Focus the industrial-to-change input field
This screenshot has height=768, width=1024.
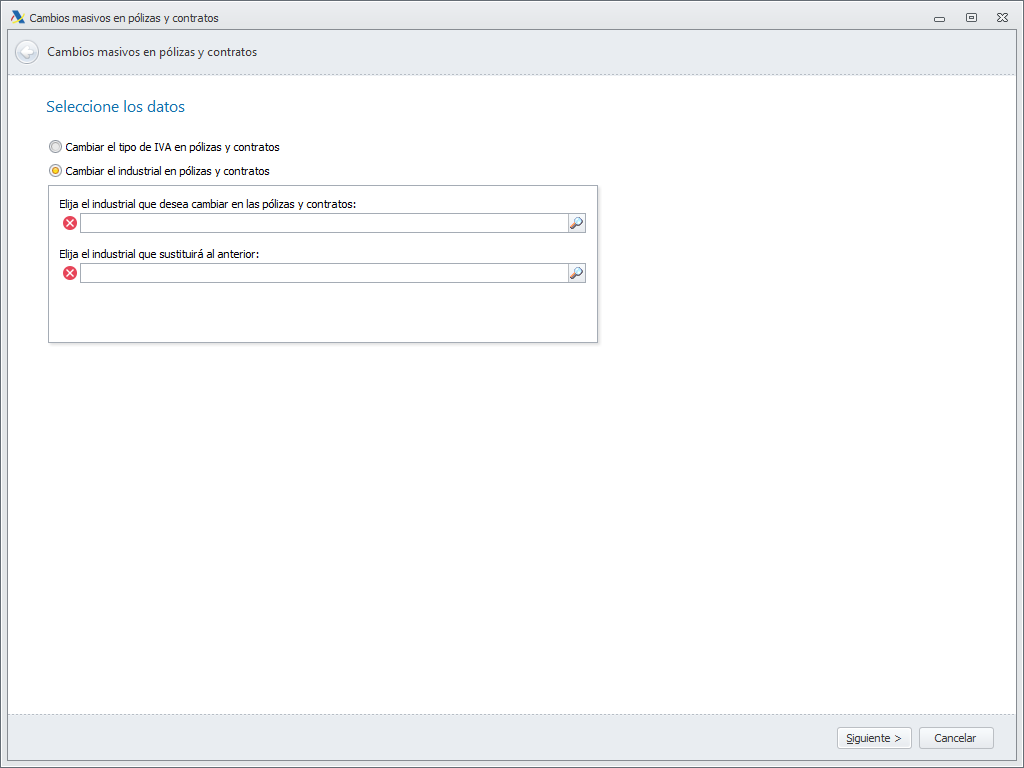pos(323,223)
